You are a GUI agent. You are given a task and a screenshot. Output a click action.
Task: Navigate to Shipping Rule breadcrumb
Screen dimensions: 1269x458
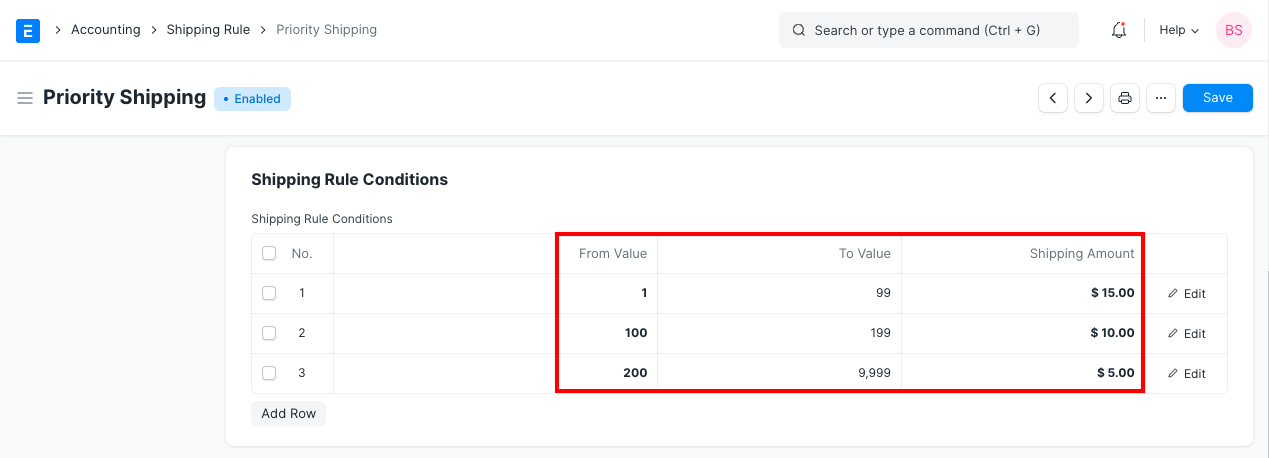208,30
